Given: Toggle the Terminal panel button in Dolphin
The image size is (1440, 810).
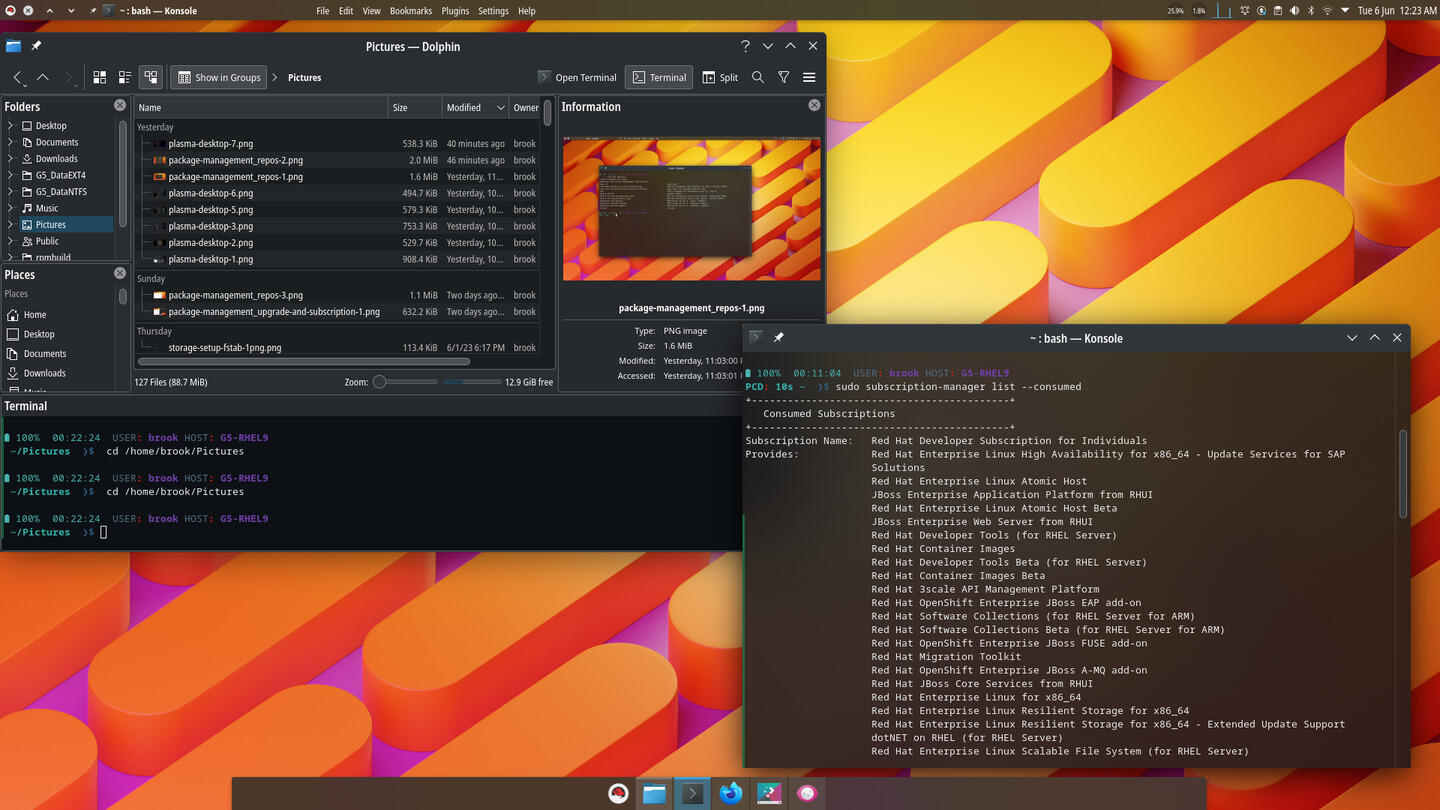Looking at the screenshot, I should coord(660,77).
